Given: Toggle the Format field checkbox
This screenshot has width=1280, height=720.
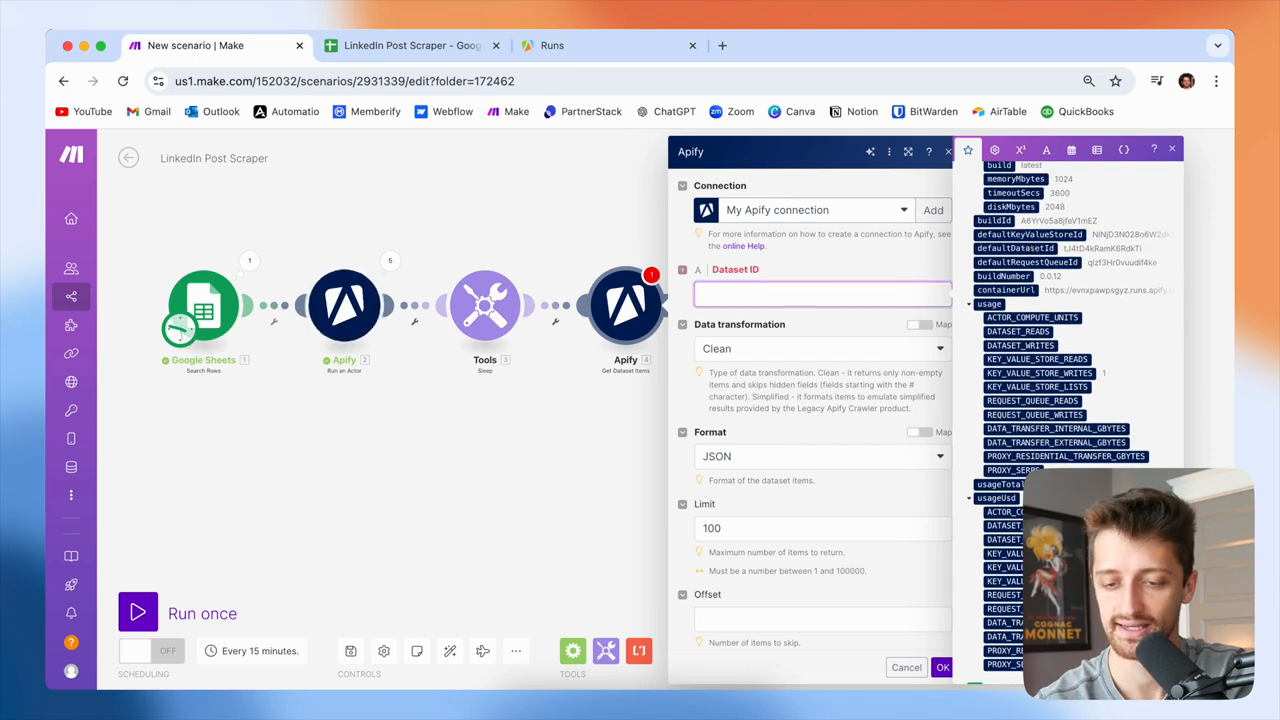Looking at the screenshot, I should pyautogui.click(x=683, y=432).
